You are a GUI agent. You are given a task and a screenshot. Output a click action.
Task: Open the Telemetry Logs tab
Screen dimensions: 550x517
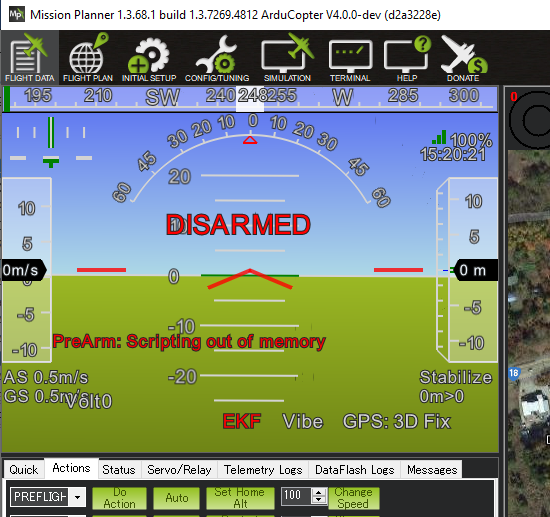click(x=263, y=469)
